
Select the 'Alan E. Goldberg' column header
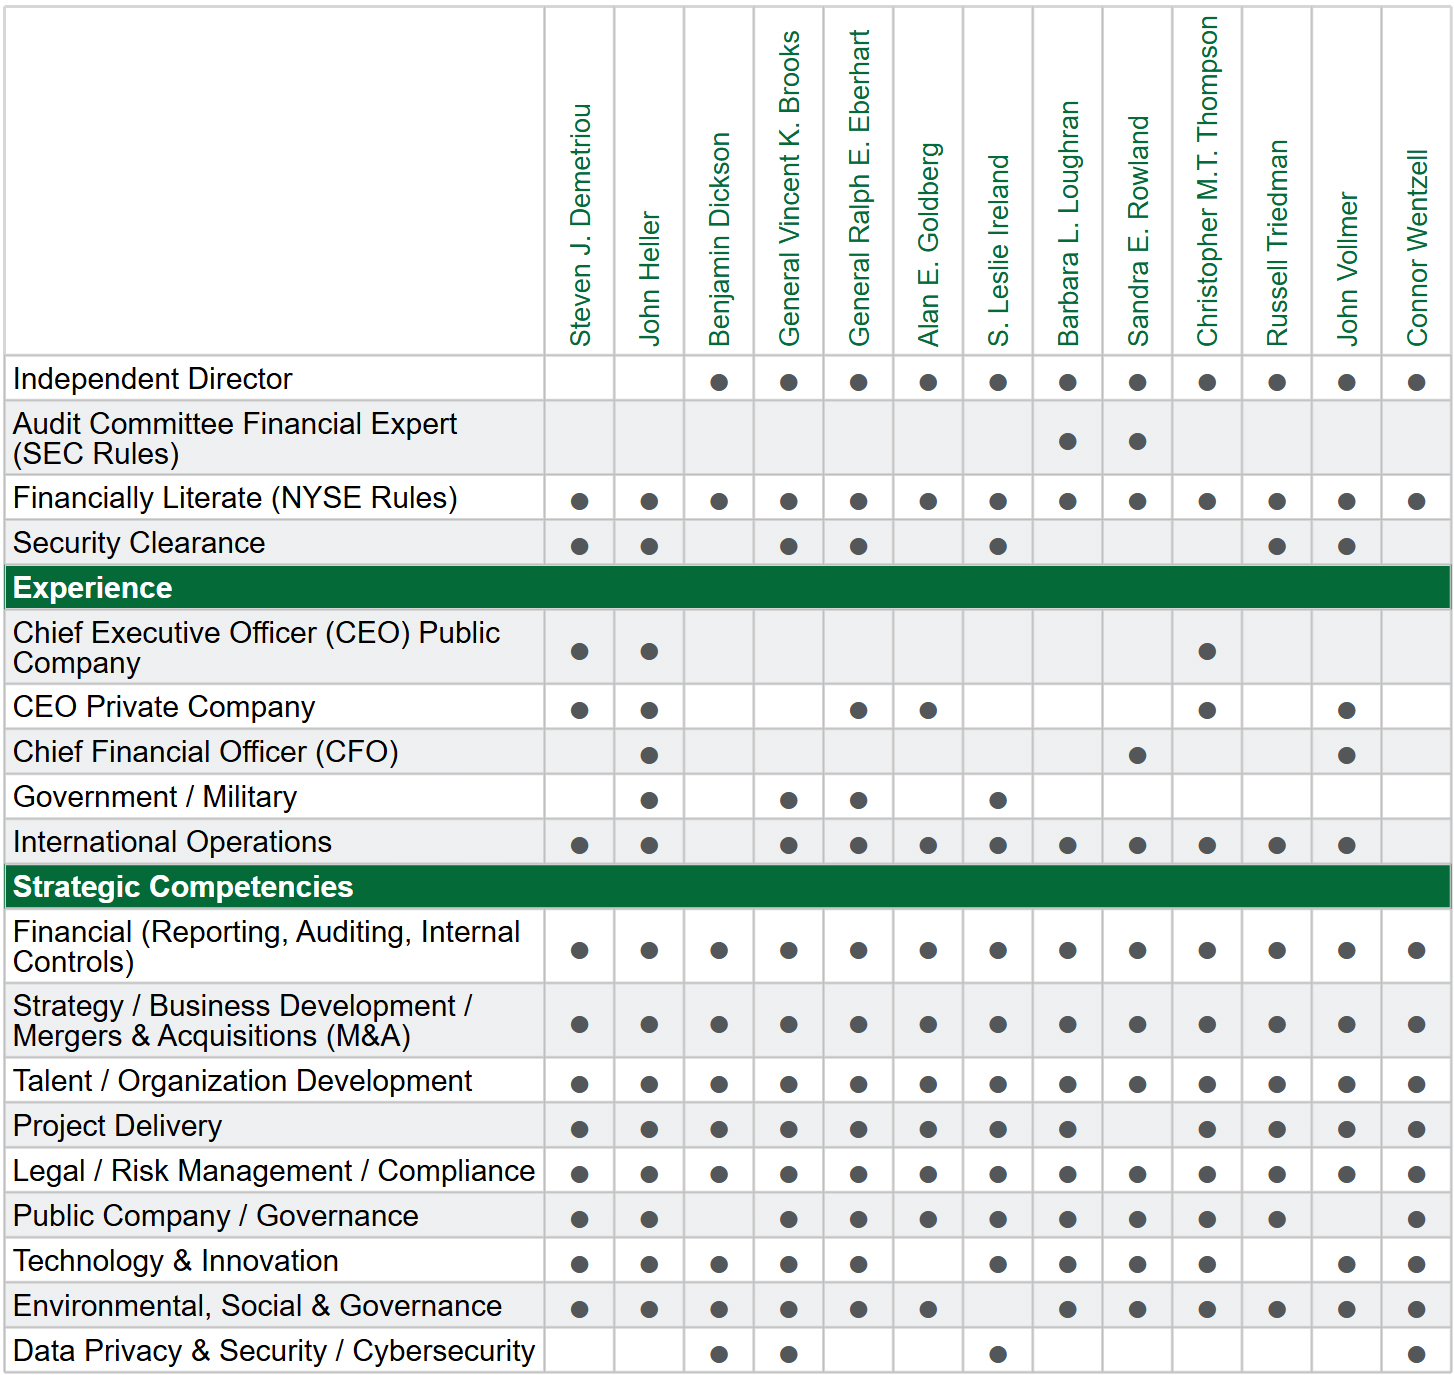[x=929, y=245]
